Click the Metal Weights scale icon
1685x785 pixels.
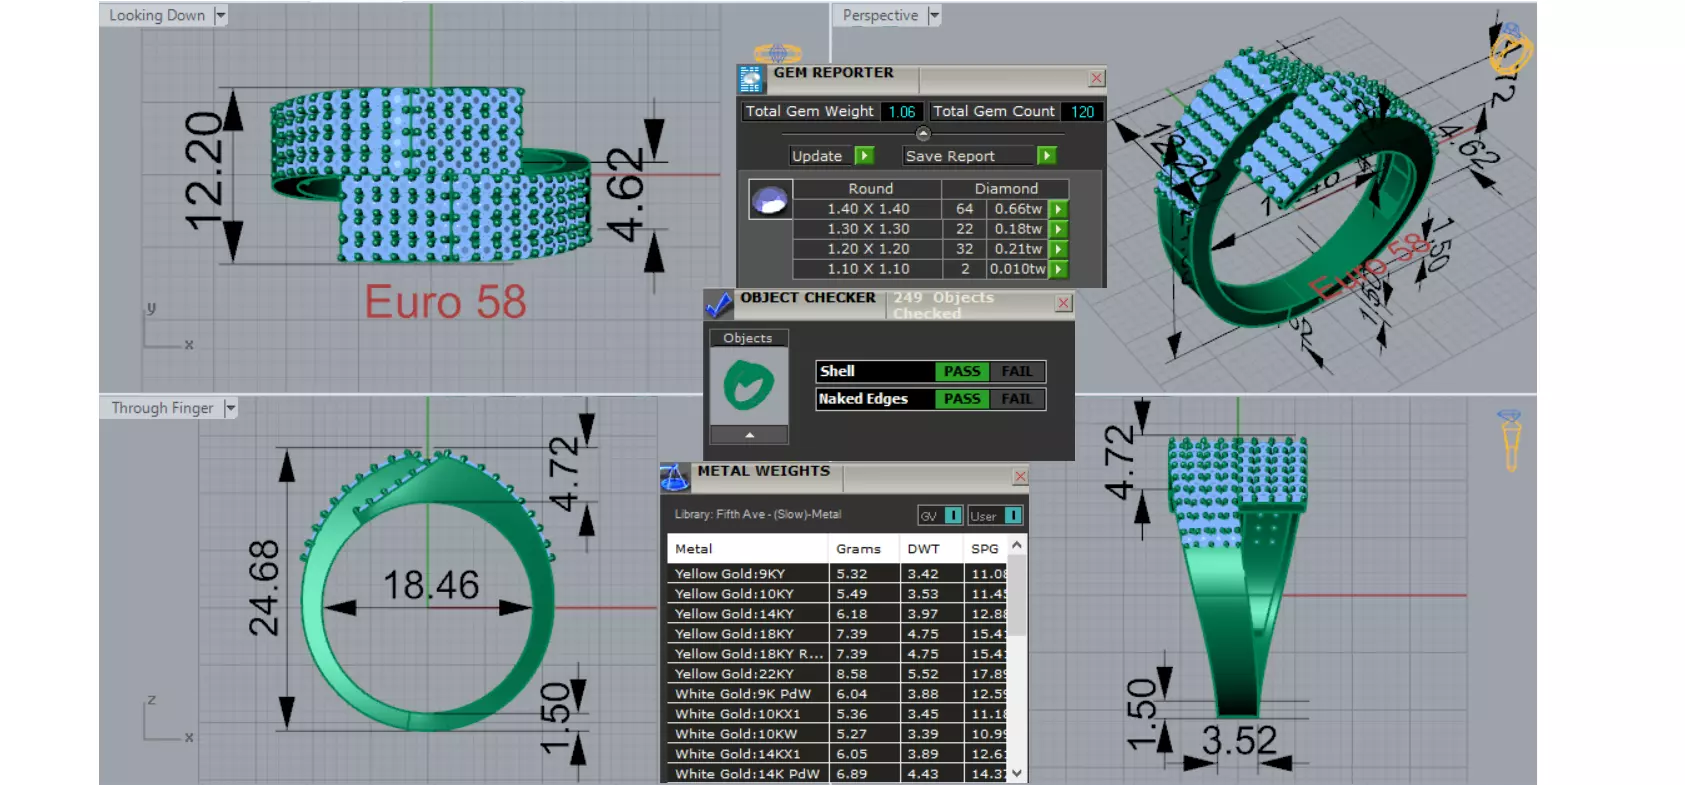point(675,478)
